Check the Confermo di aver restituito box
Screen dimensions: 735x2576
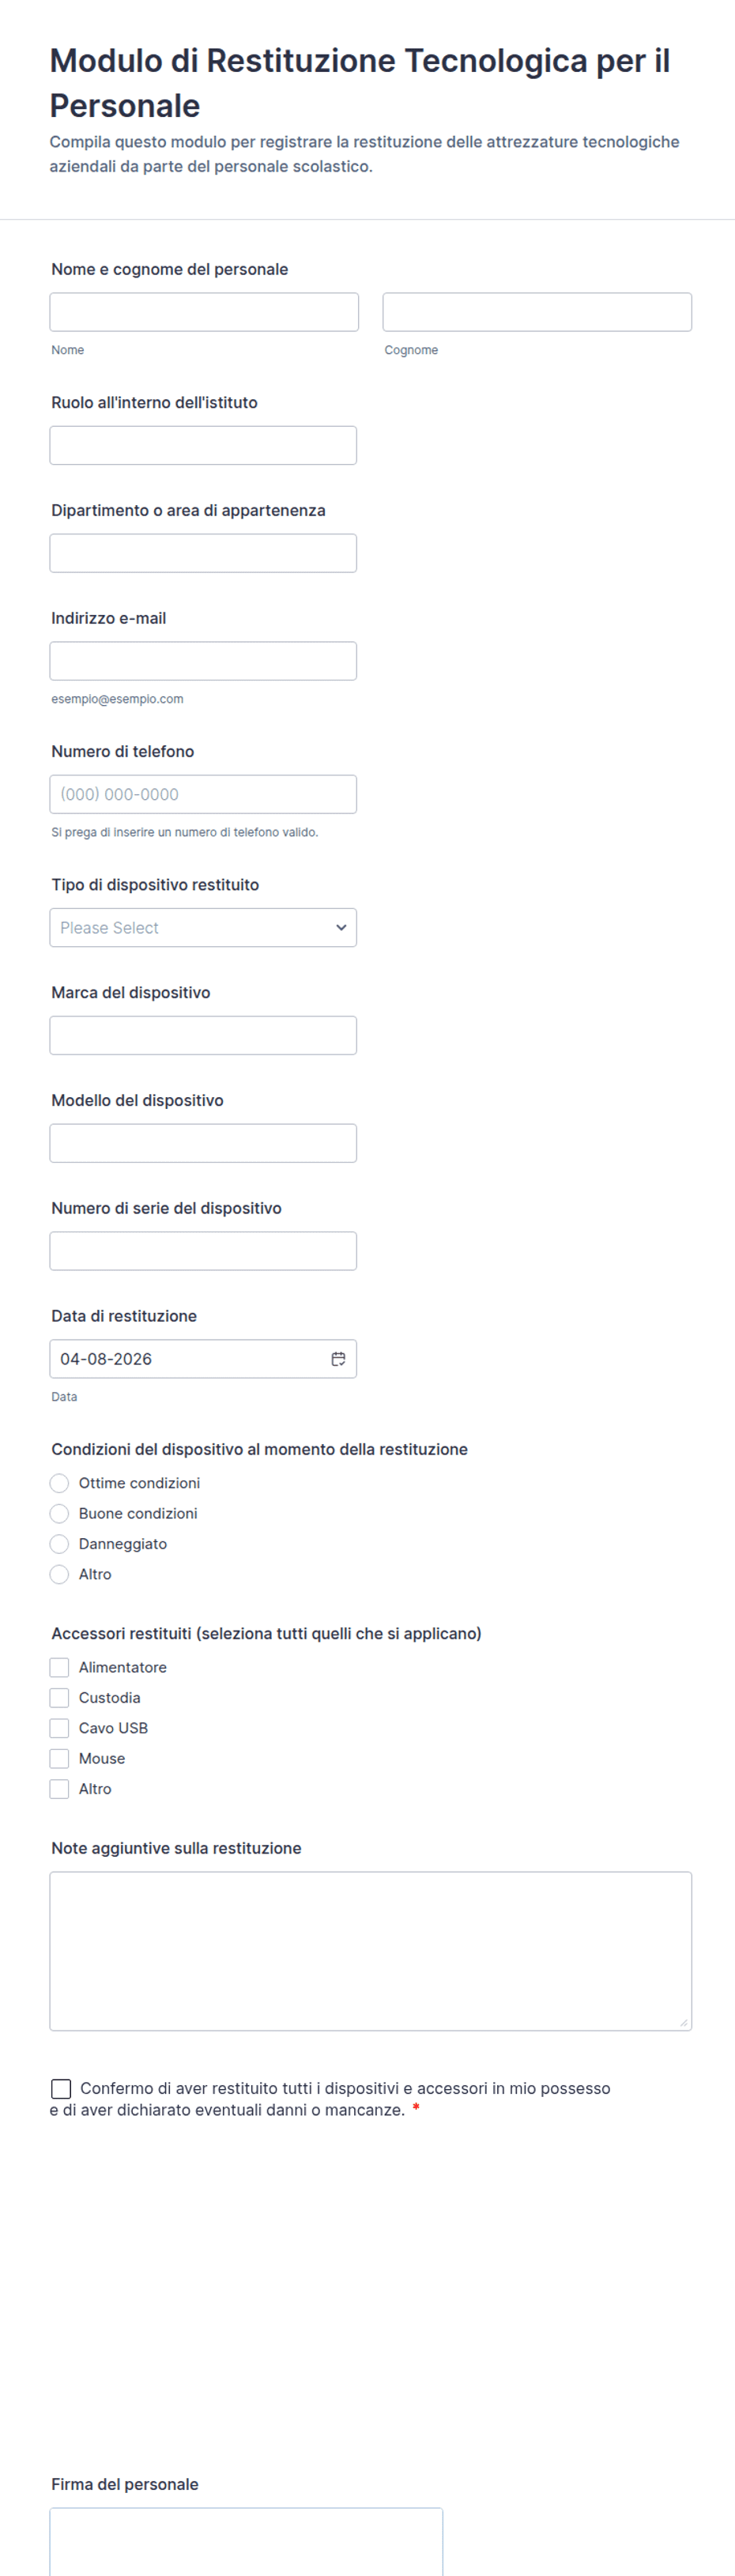(61, 2089)
